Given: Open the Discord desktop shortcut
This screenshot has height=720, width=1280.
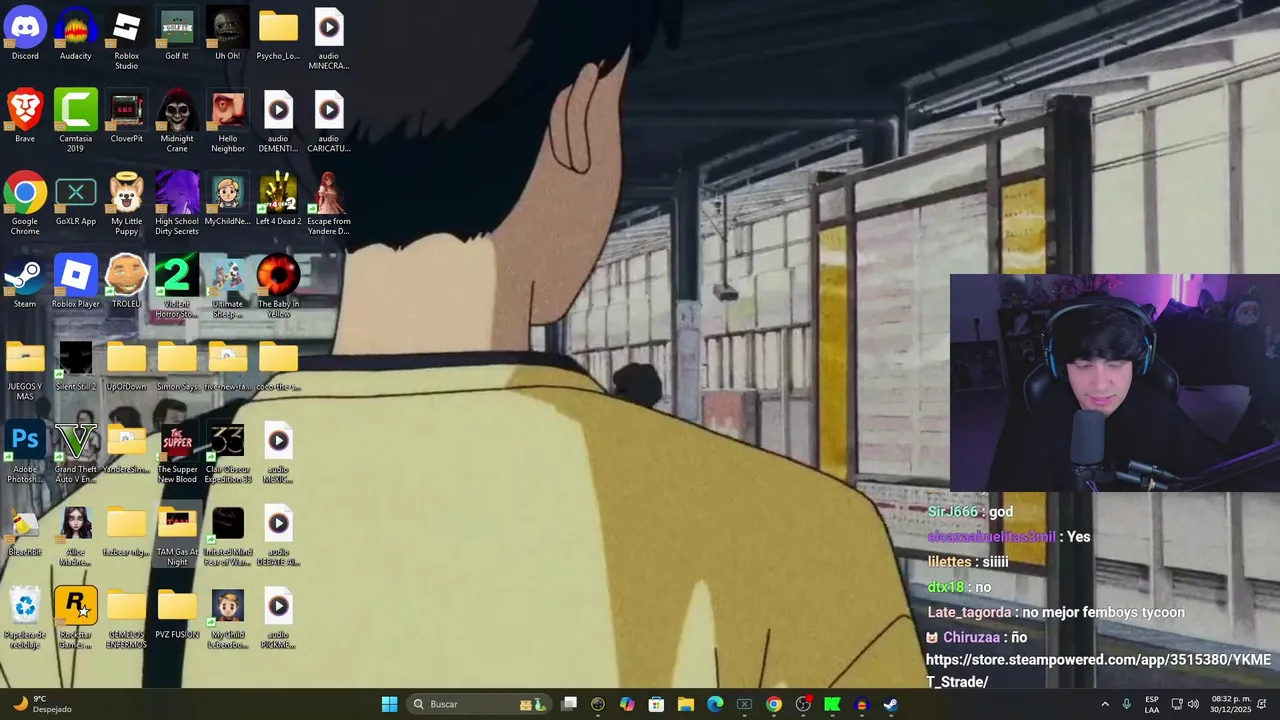Looking at the screenshot, I should pos(25,34).
